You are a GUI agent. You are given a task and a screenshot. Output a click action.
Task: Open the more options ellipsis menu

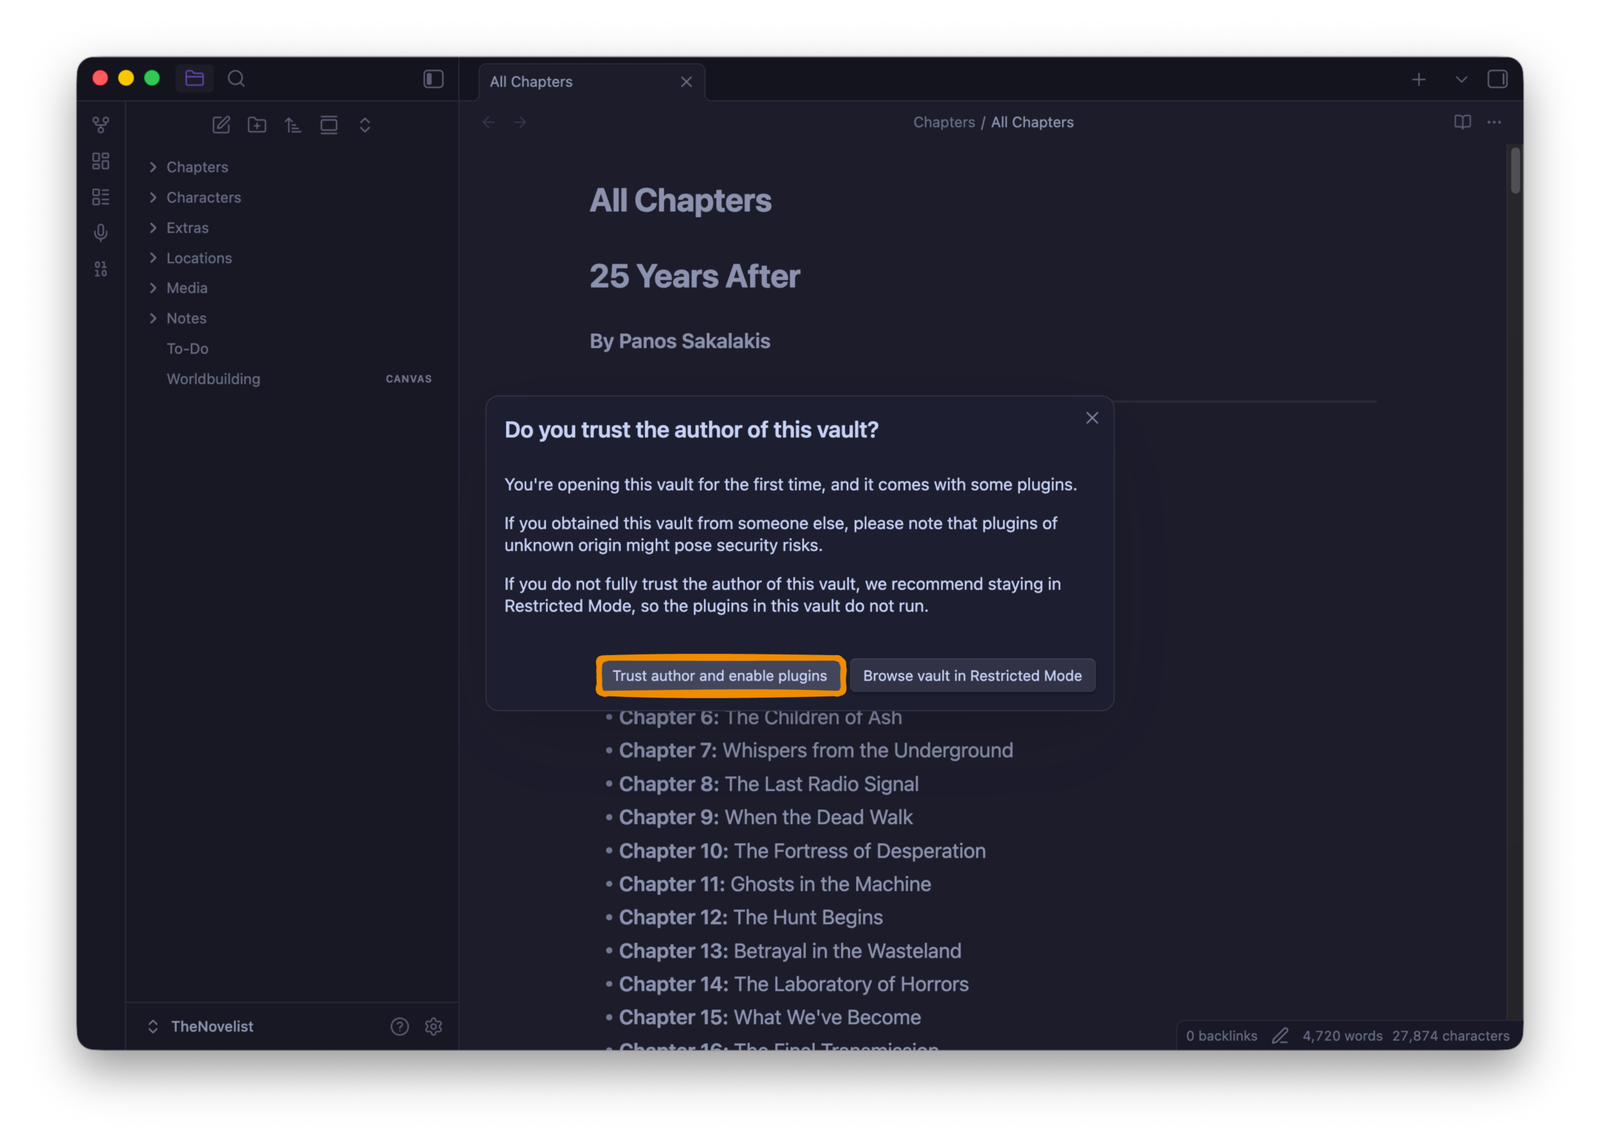click(x=1494, y=122)
